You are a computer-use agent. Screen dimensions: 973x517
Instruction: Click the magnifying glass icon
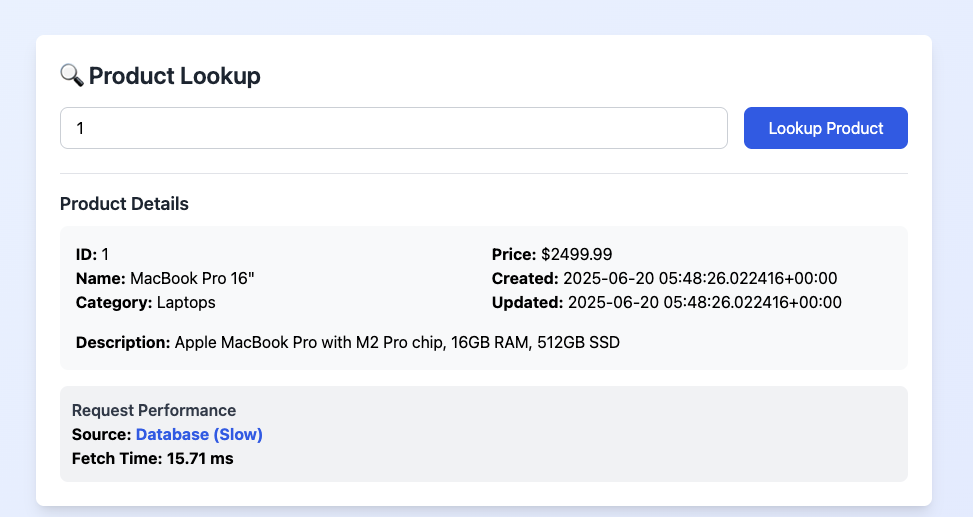(x=72, y=75)
